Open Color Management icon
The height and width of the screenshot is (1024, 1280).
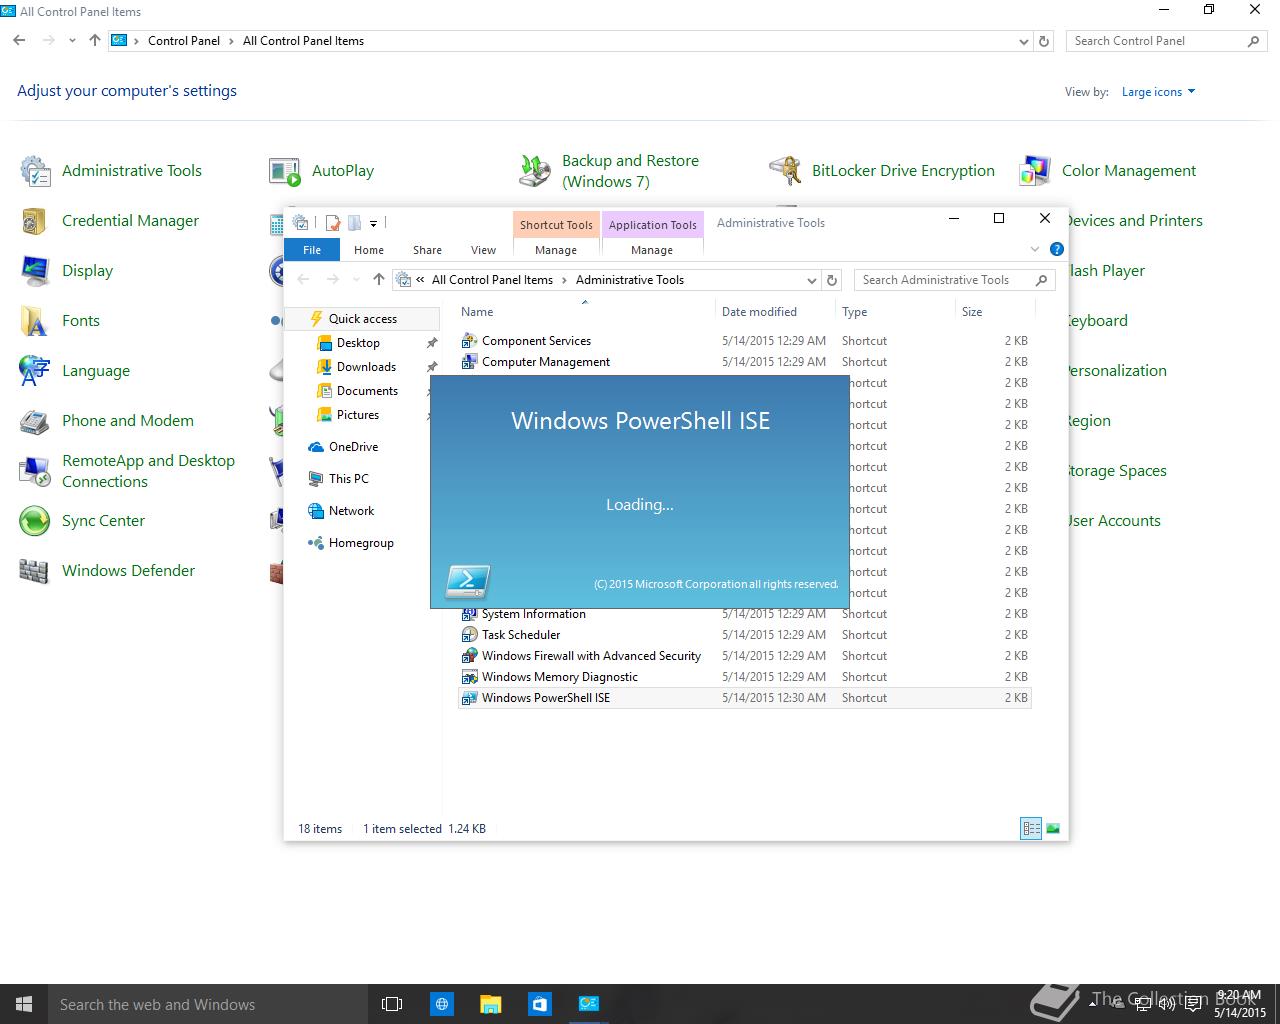click(x=1035, y=171)
